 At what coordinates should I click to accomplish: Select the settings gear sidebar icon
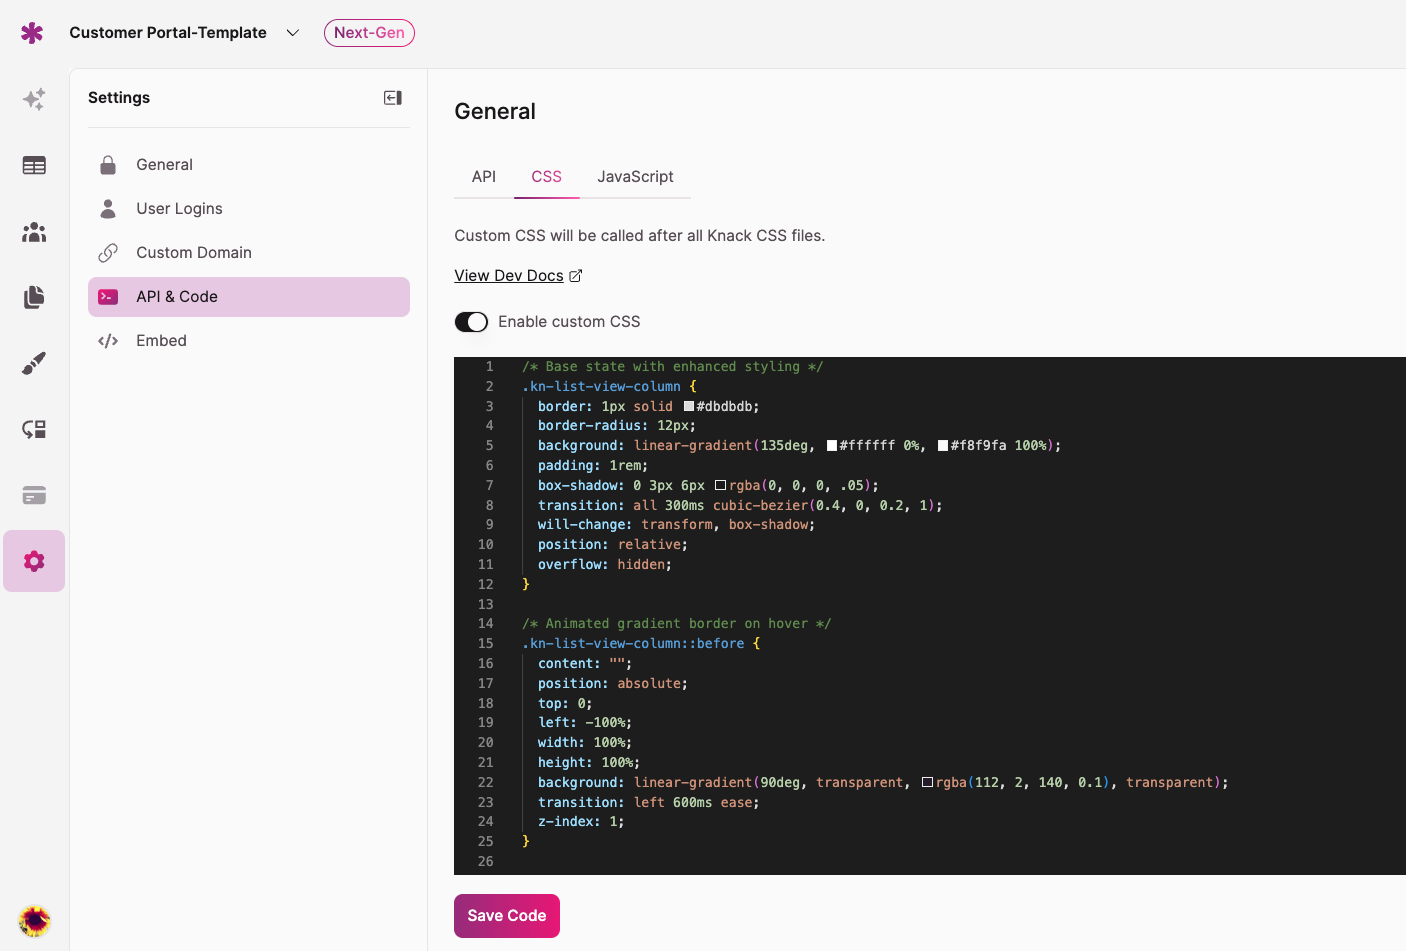point(34,561)
